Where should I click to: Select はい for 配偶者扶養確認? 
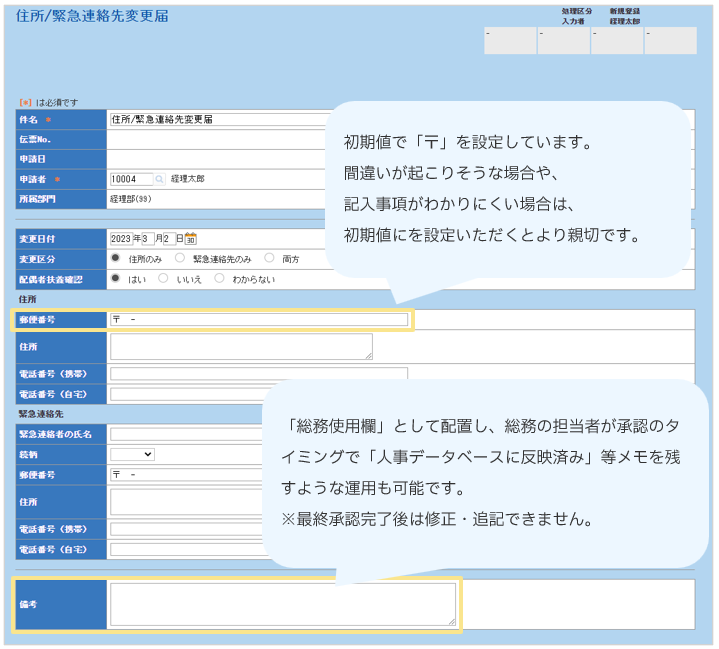(x=116, y=278)
